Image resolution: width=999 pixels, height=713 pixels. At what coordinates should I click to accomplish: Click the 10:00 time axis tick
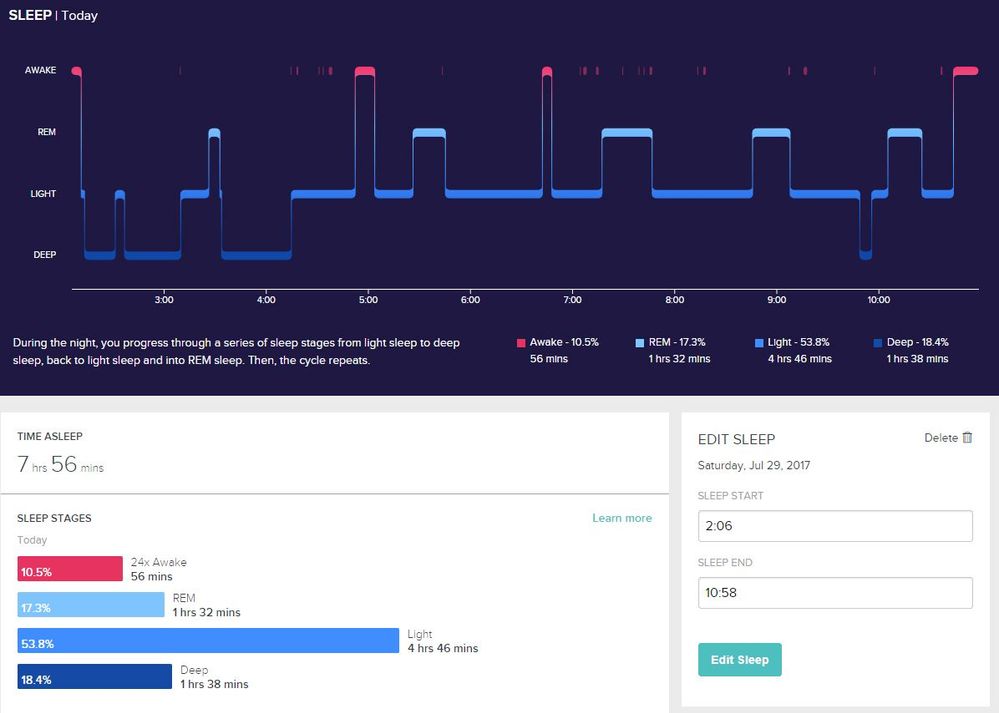pos(879,299)
